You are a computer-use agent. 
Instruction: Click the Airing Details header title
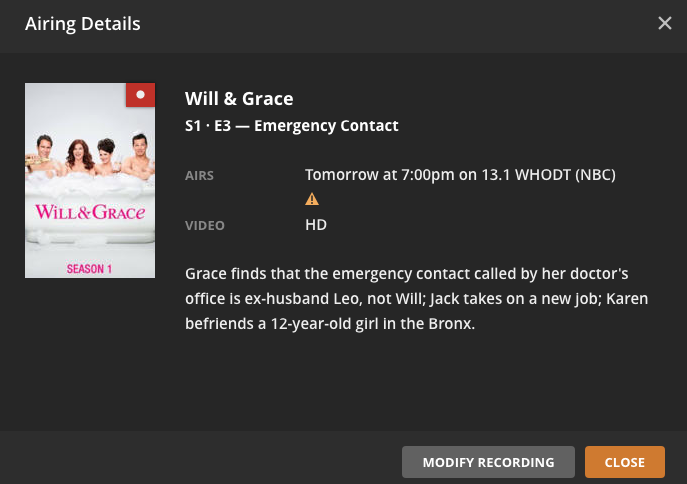click(82, 23)
